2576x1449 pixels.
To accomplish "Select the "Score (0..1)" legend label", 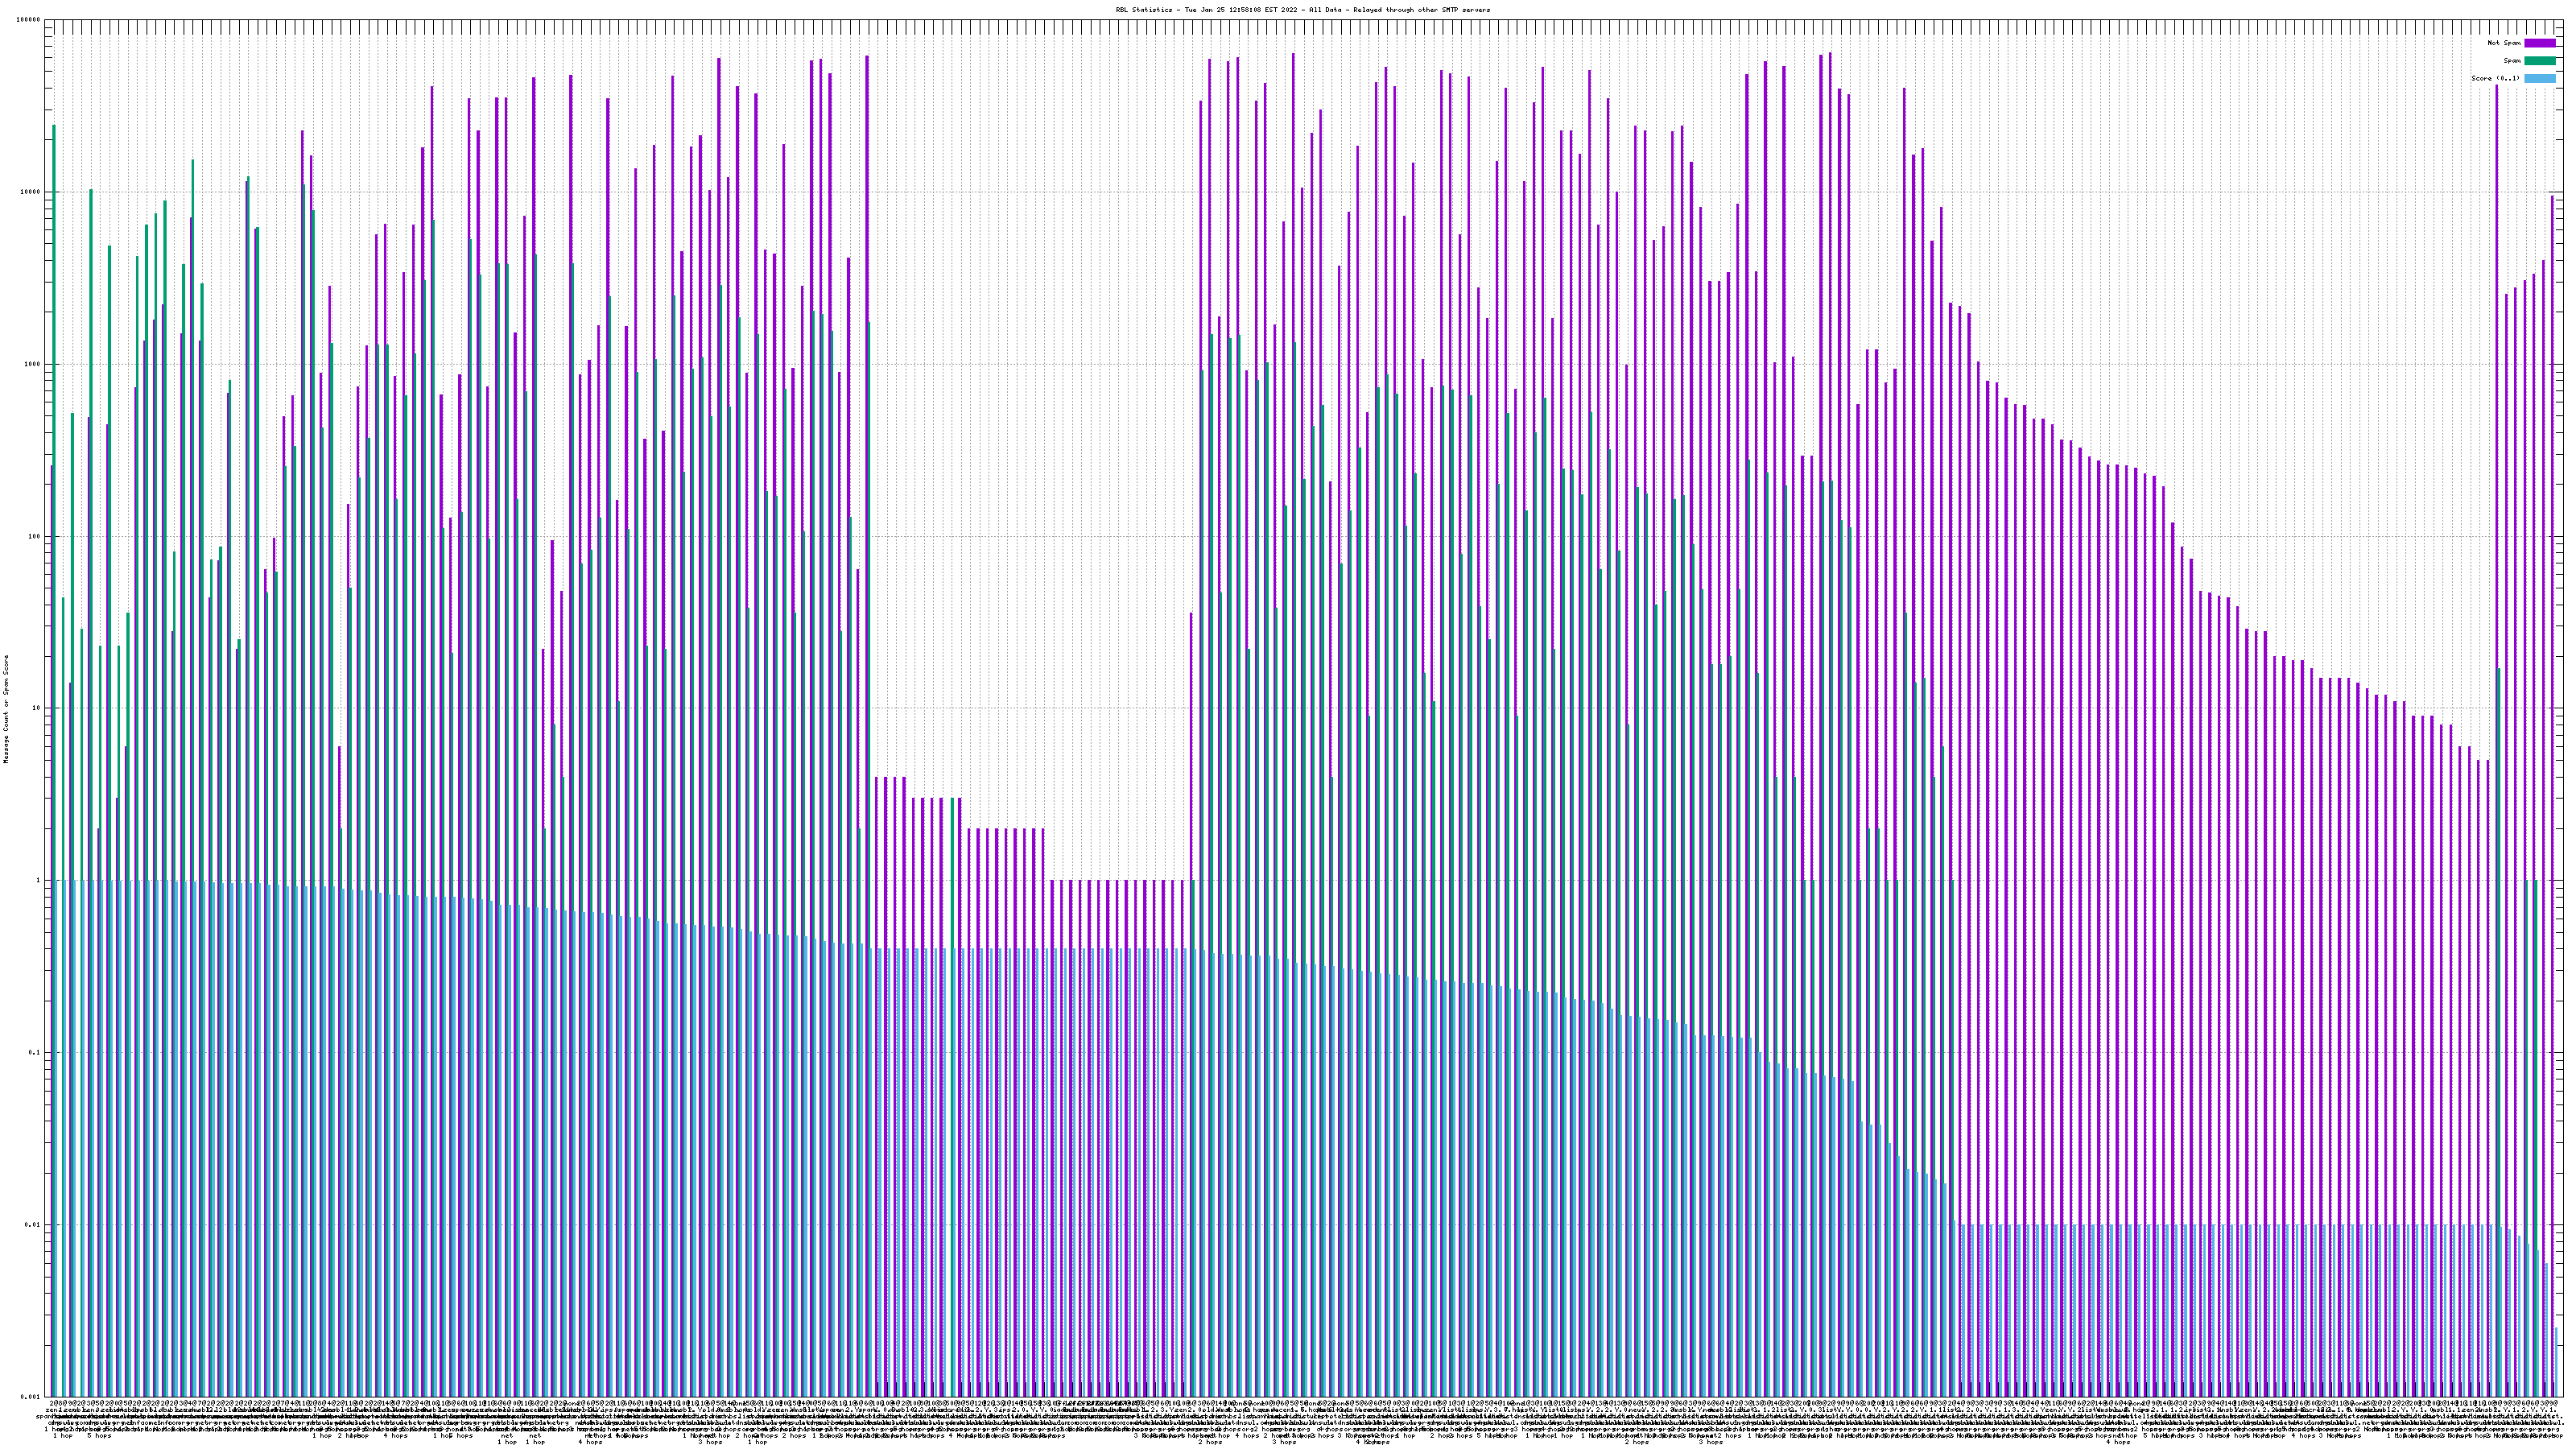I will click(x=2495, y=78).
